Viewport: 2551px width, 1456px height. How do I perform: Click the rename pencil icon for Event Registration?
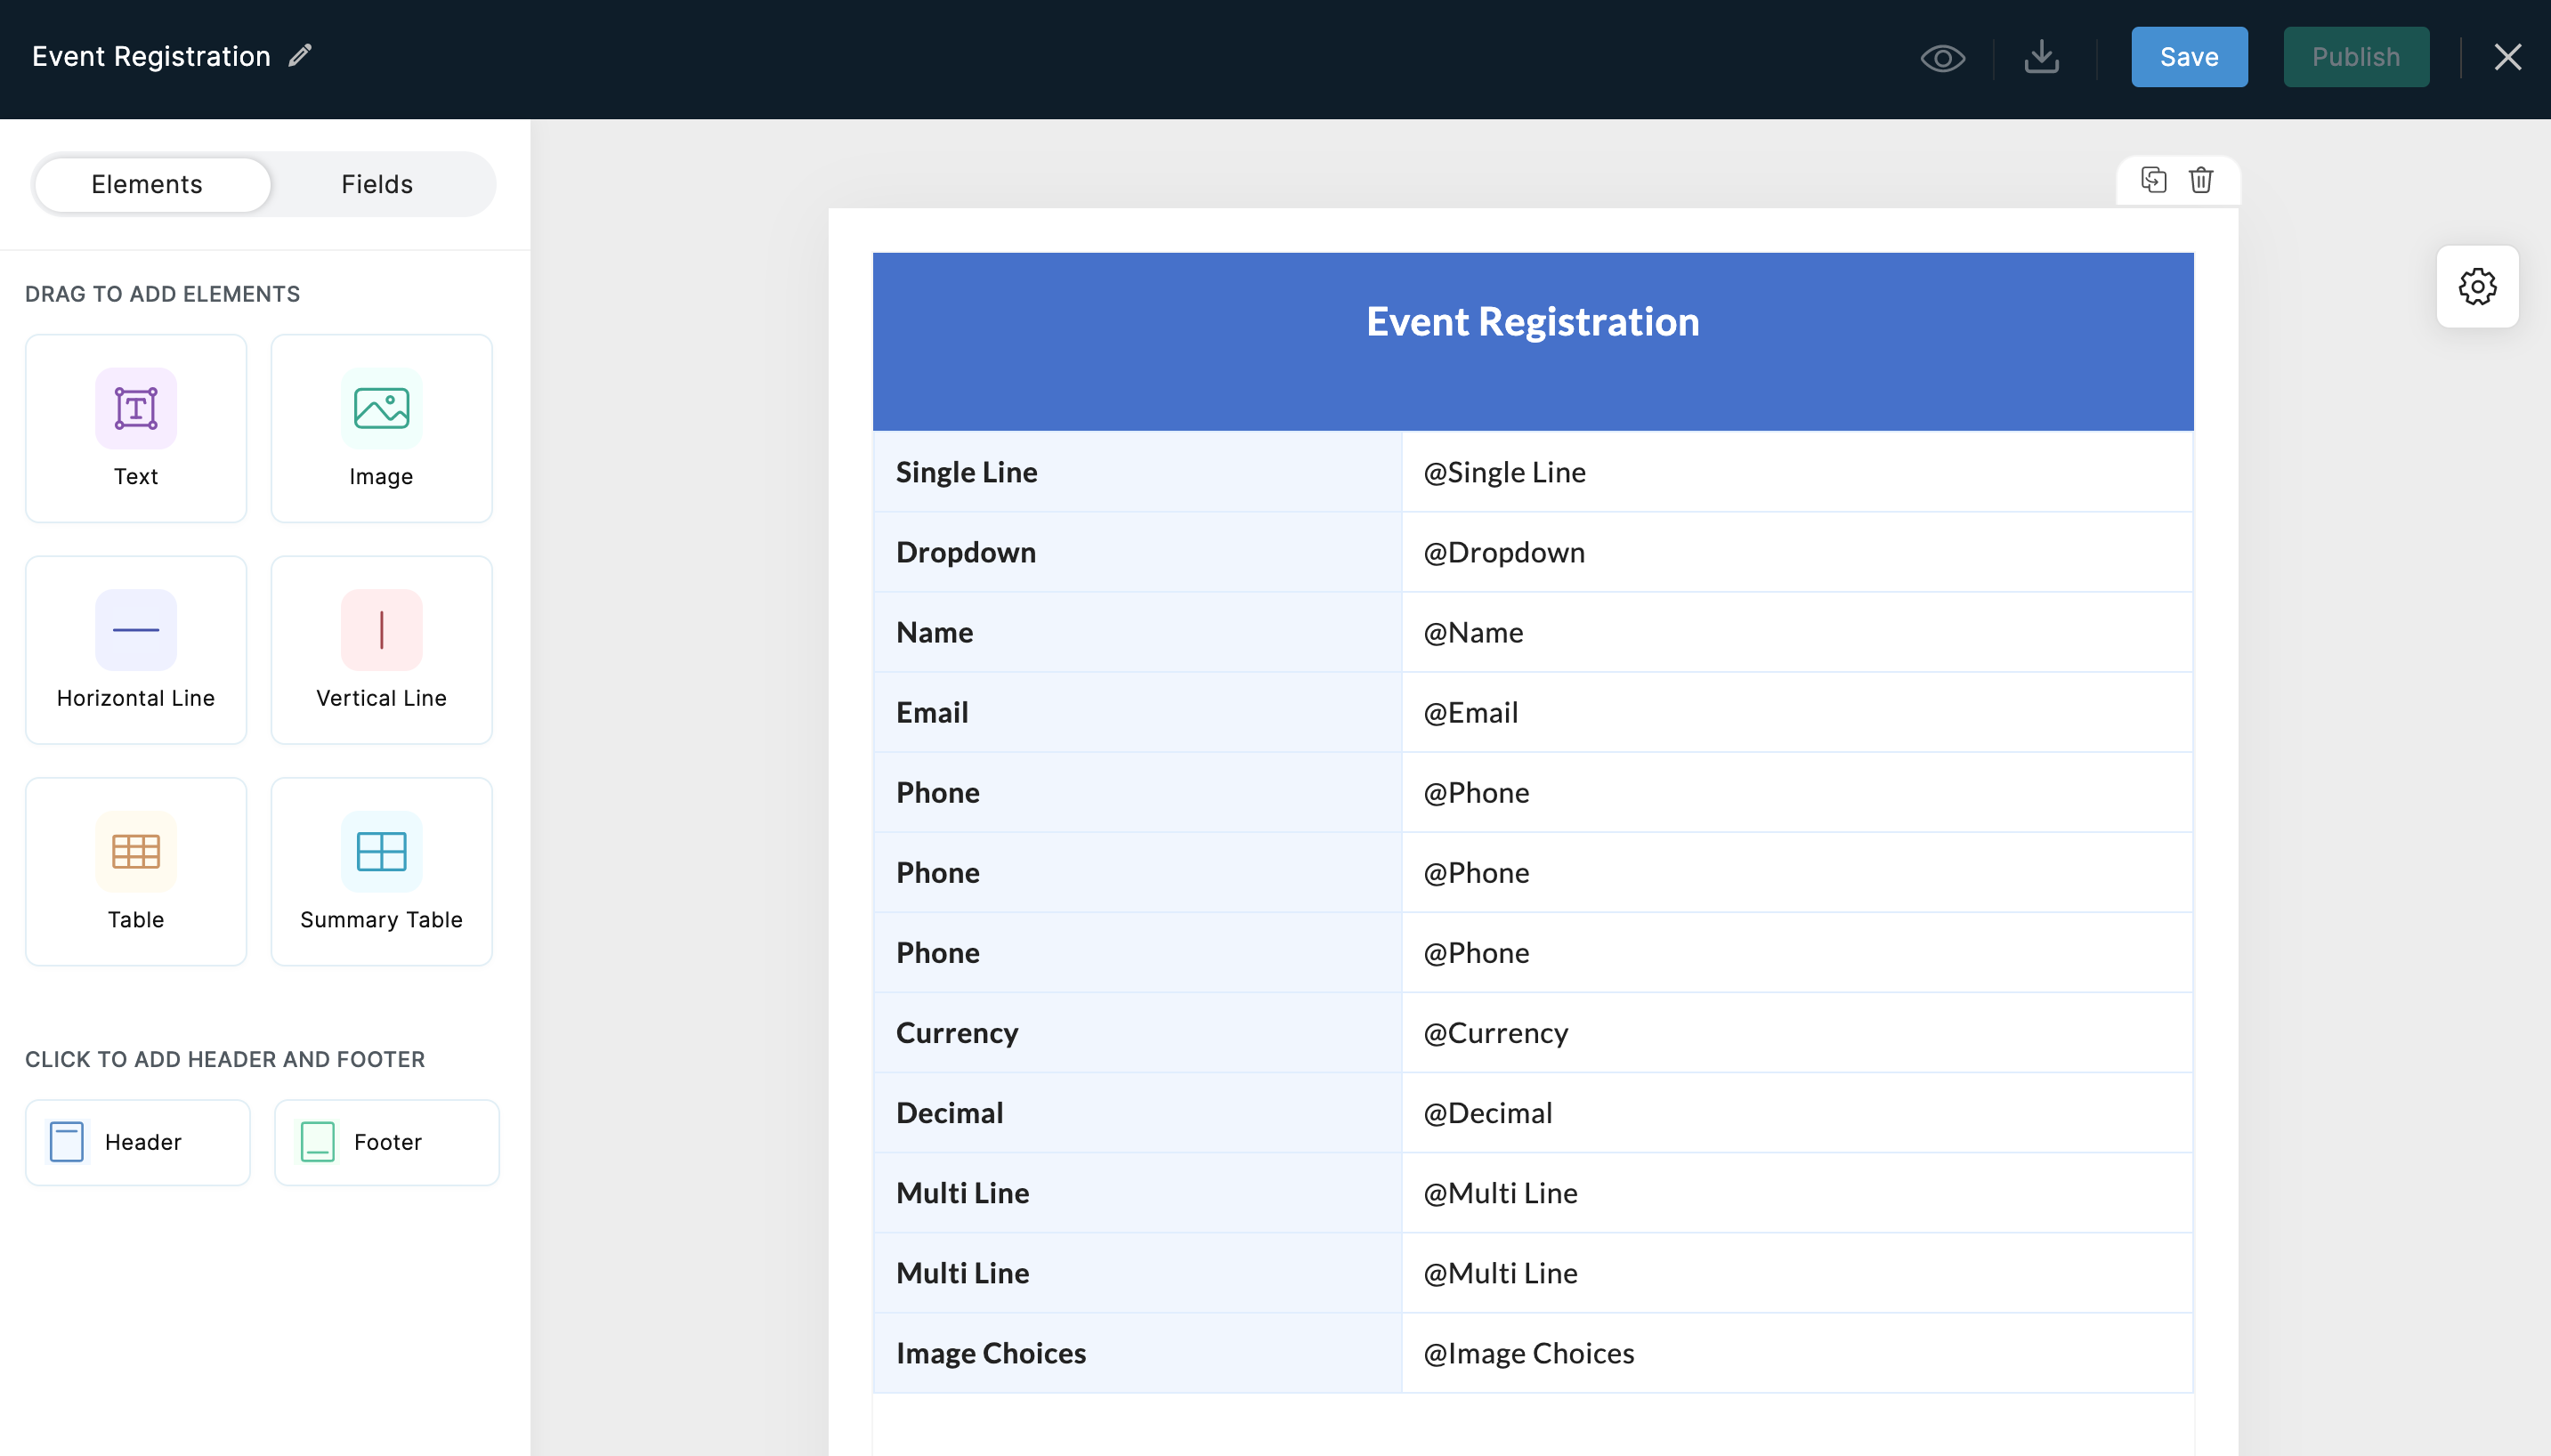click(300, 56)
